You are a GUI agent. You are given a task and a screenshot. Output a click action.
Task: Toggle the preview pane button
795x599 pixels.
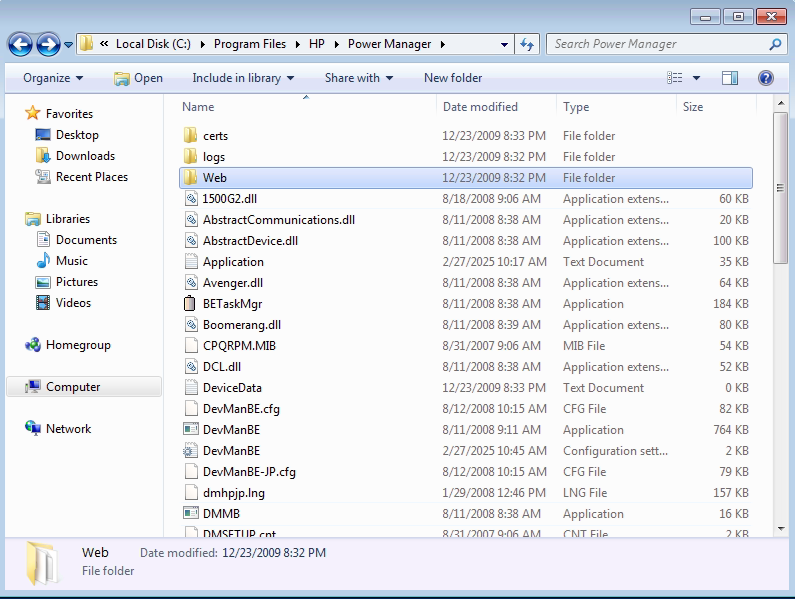(x=730, y=78)
